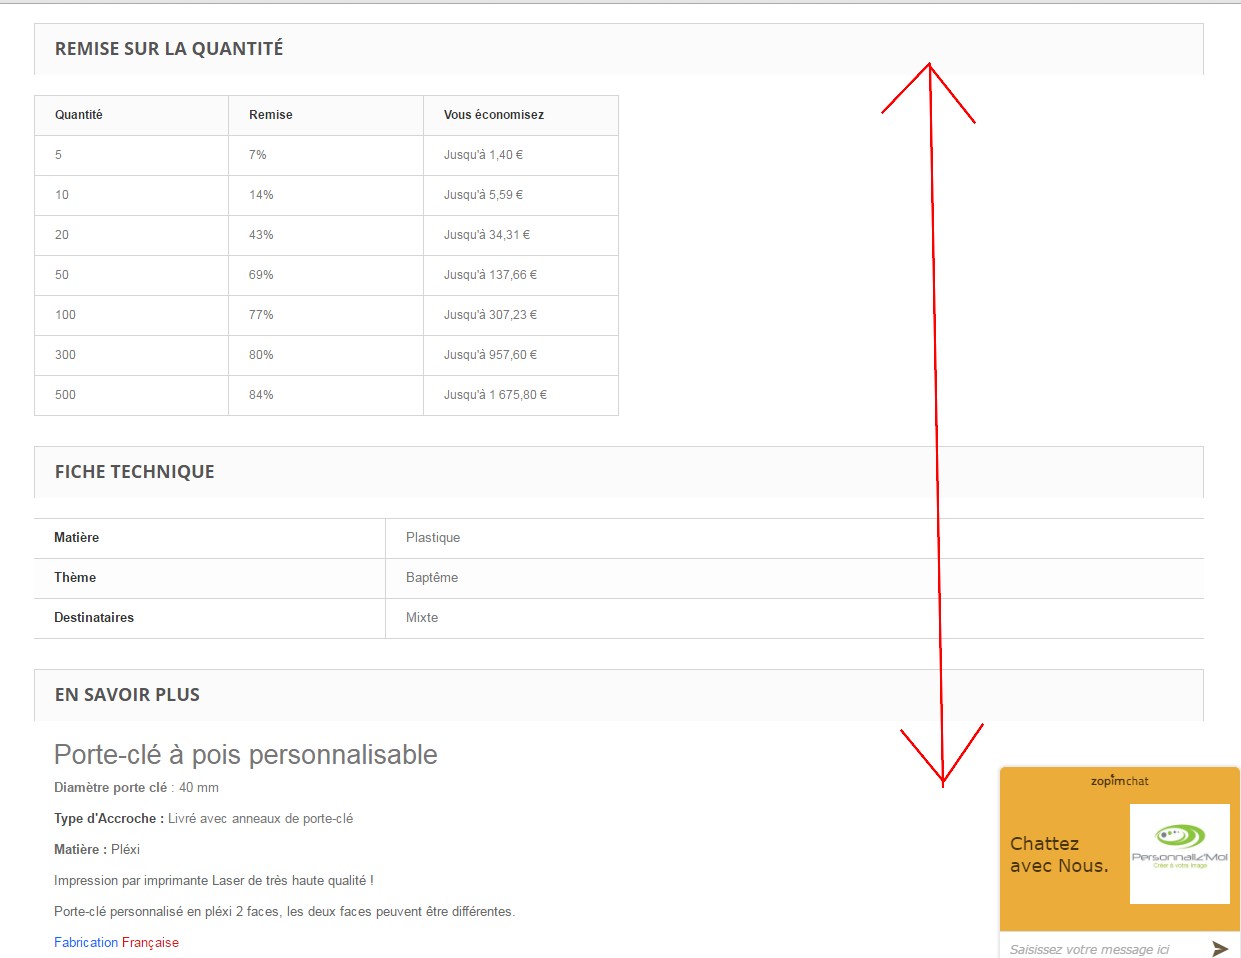Click savings cell 'Jusqu'à 137,66 €'
The height and width of the screenshot is (958, 1241).
tap(521, 275)
